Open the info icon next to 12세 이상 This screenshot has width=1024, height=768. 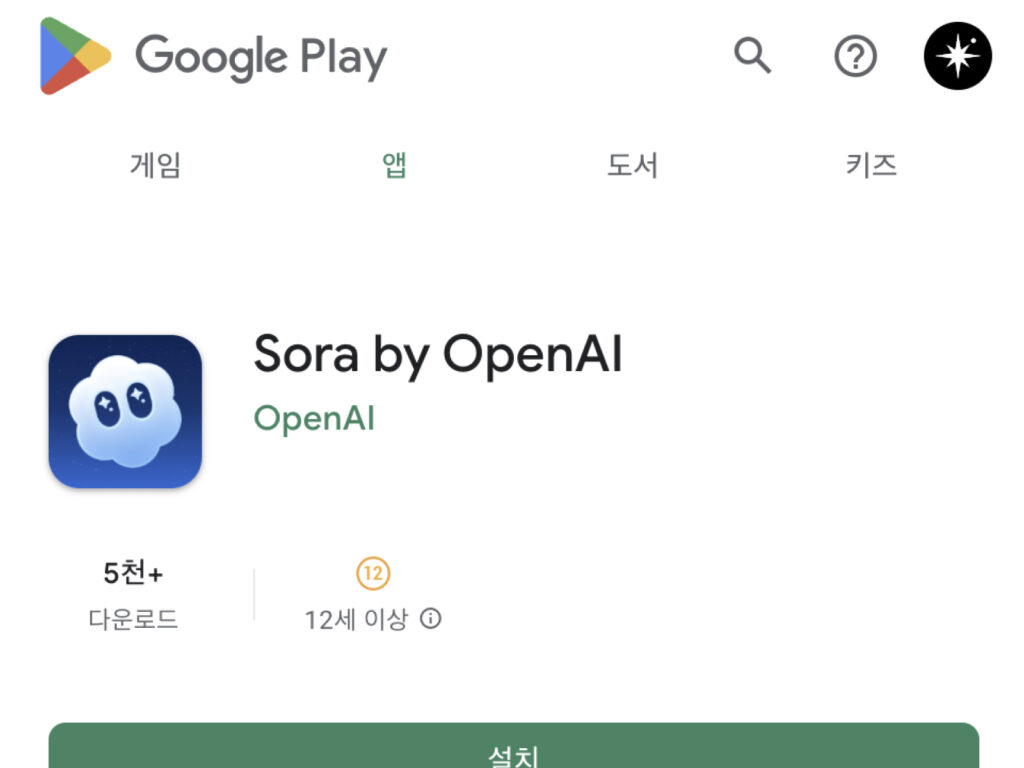(430, 618)
